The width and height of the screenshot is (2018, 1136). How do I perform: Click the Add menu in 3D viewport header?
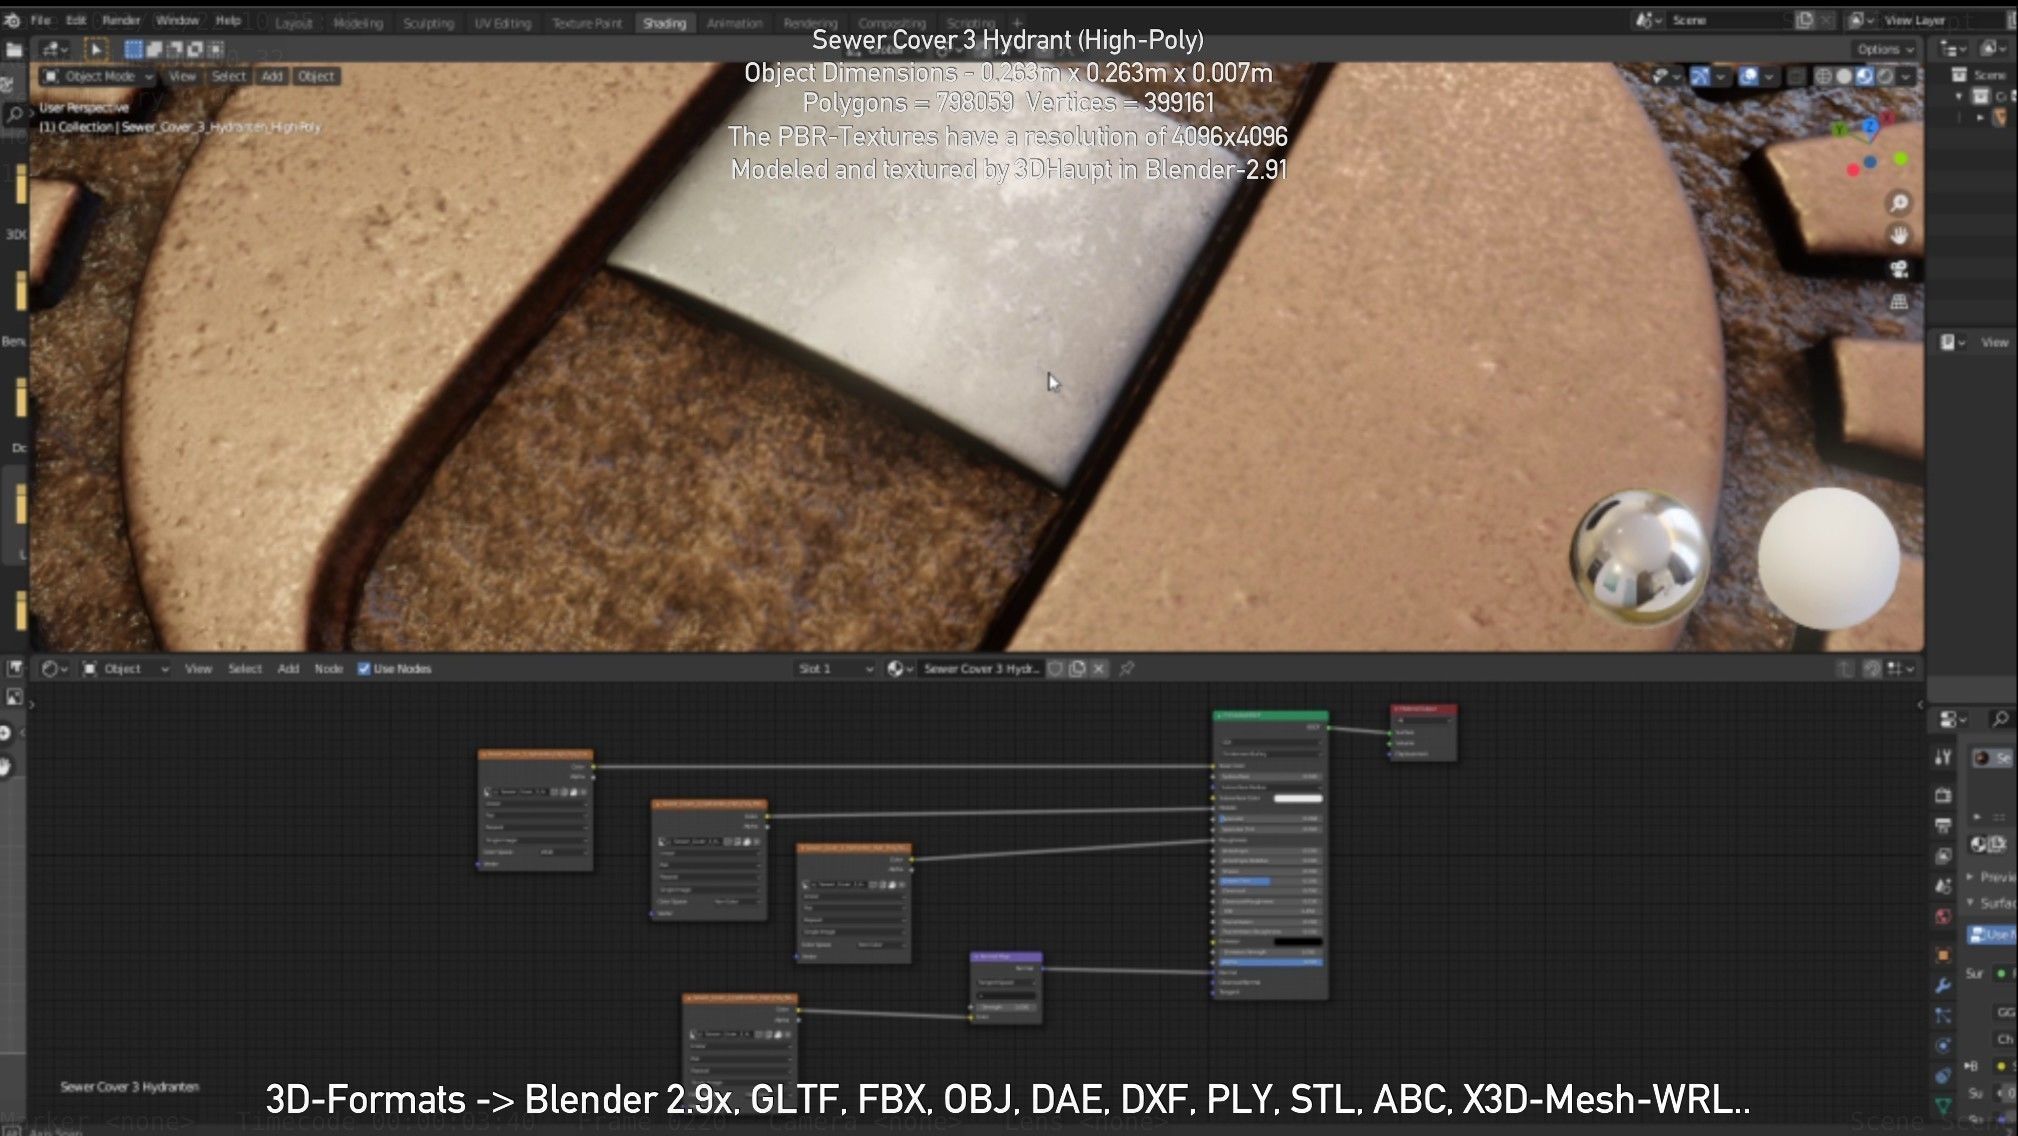point(271,76)
